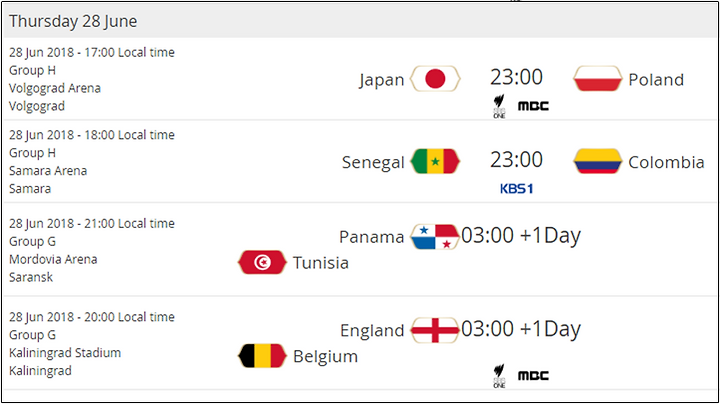Screen dimensions: 720x404
Task: Click the Kaliningrad Stadium venue text
Action: (65, 353)
